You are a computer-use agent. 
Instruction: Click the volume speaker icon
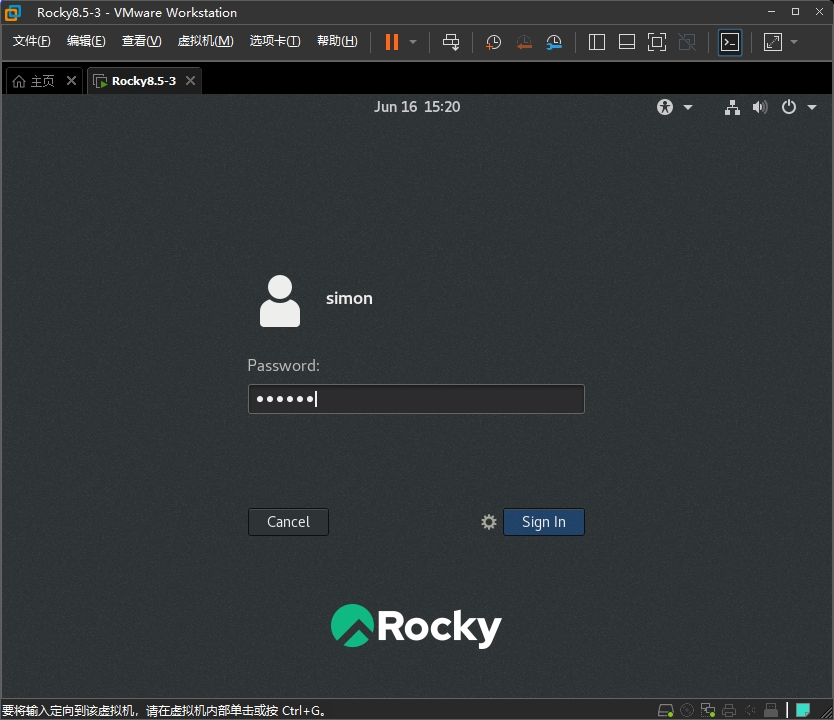click(760, 107)
